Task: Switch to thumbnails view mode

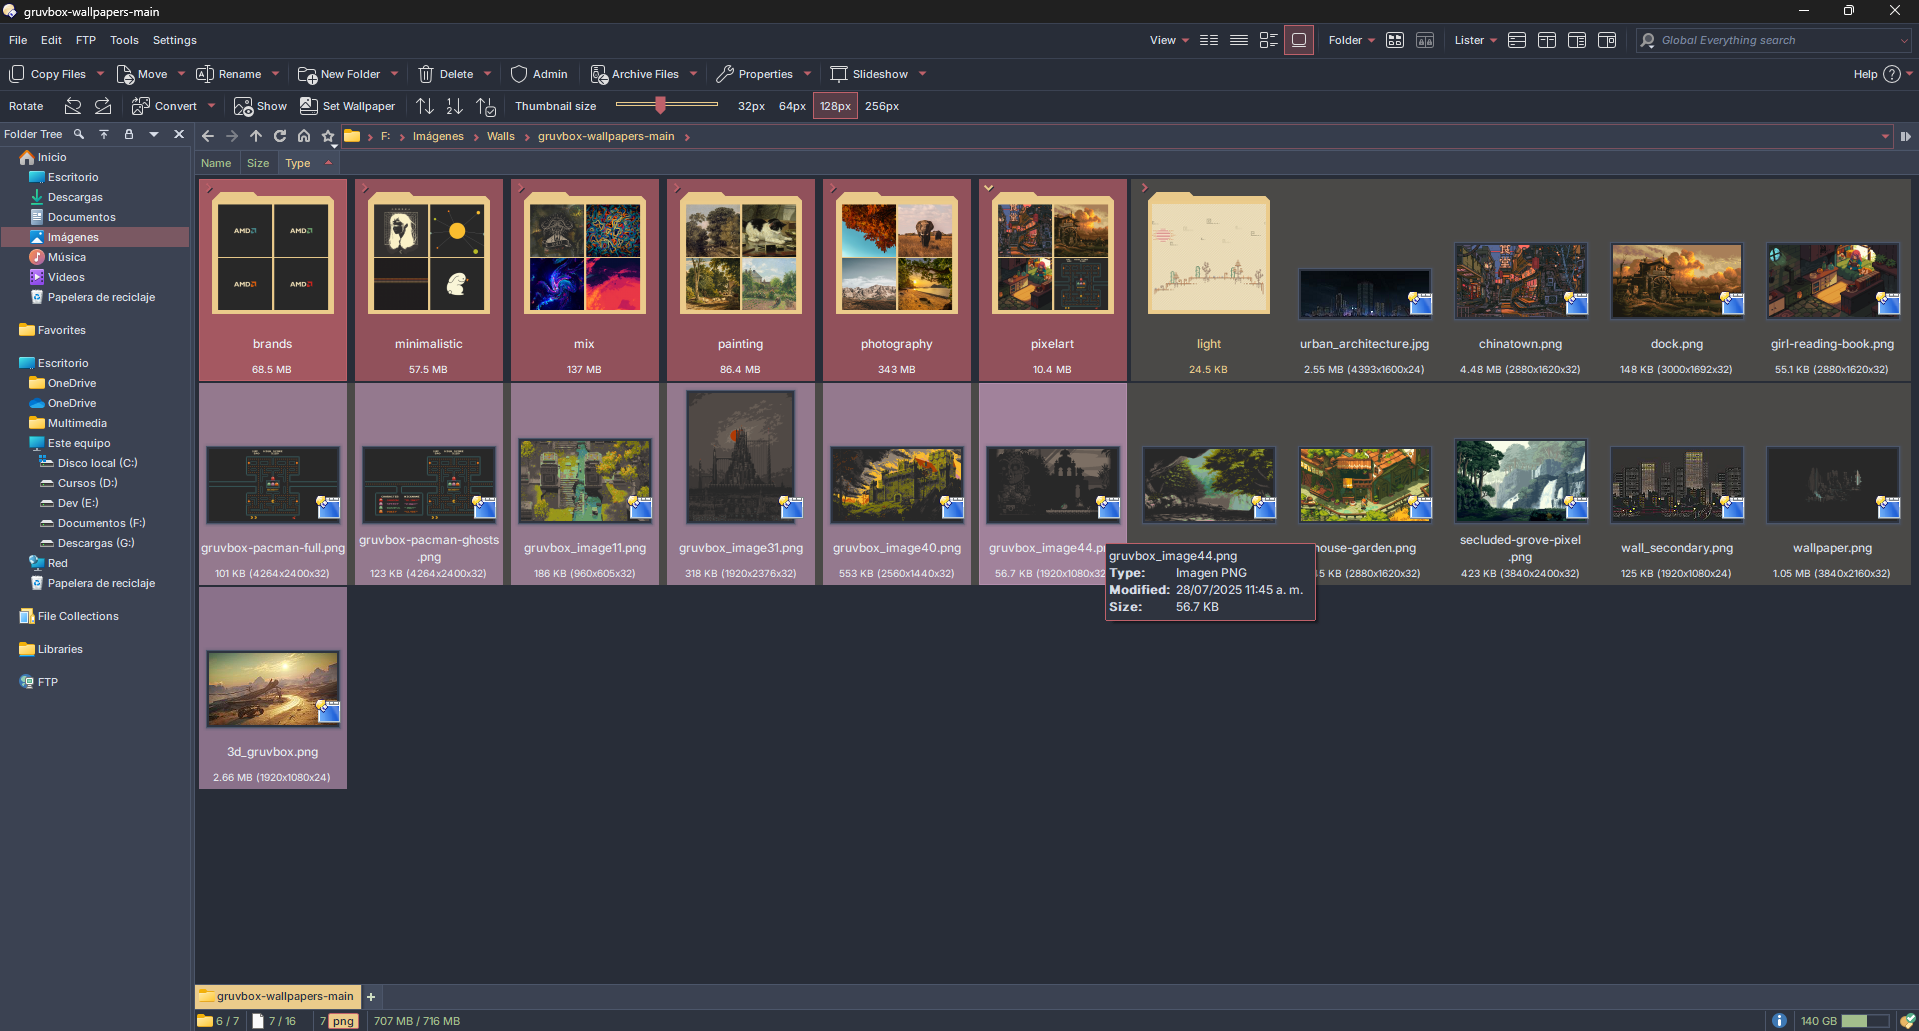Action: [x=1298, y=40]
